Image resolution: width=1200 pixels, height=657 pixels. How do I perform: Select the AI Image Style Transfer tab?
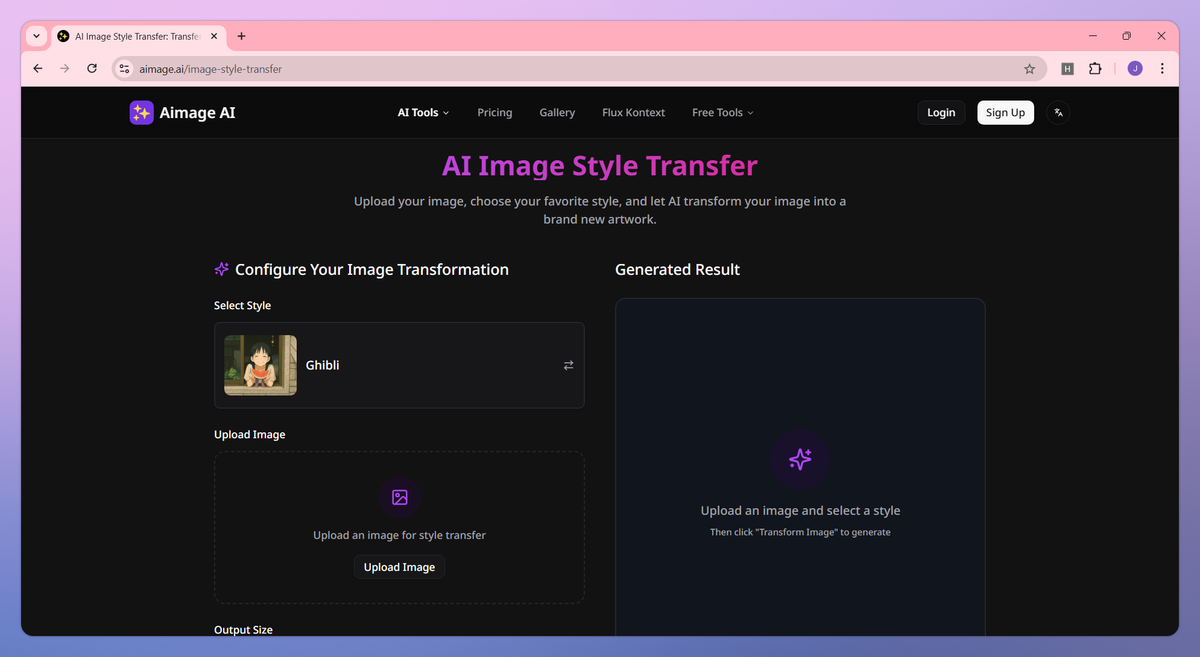pos(138,36)
